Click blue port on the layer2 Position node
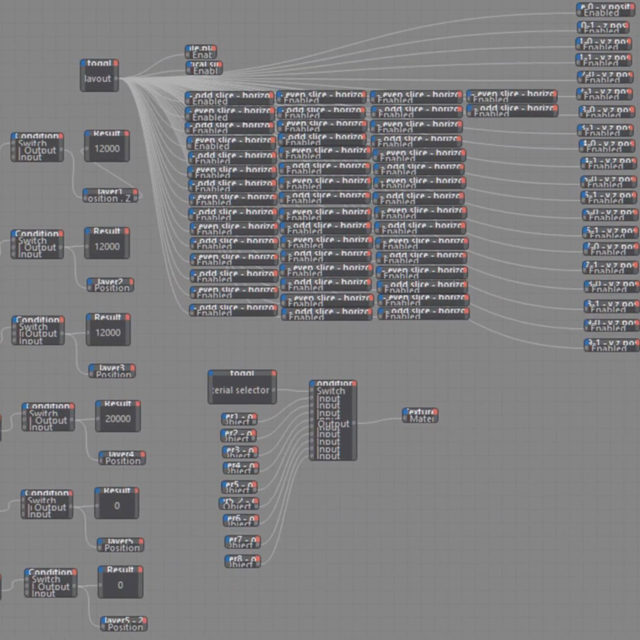The image size is (640, 640). pos(90,282)
